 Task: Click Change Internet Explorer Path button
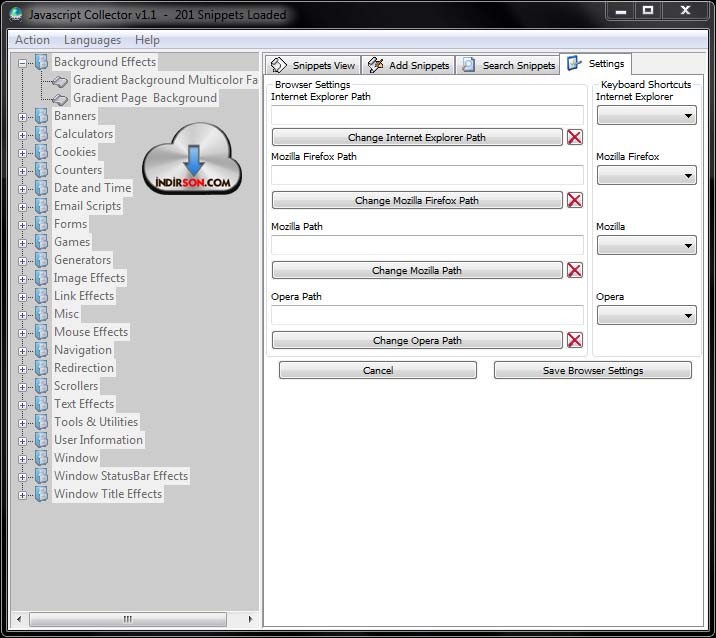tap(417, 137)
